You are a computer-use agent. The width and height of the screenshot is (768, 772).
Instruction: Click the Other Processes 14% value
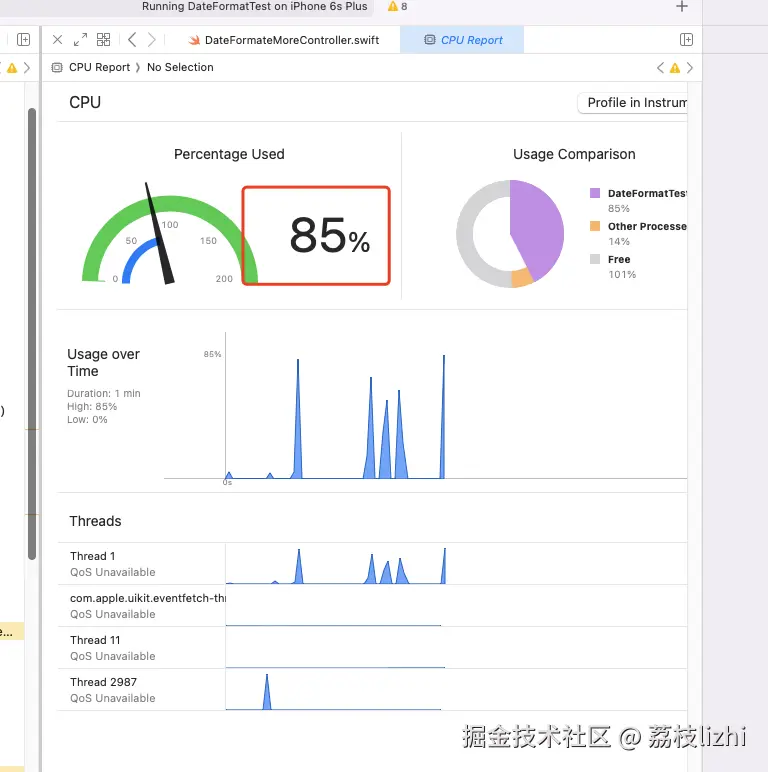619,242
